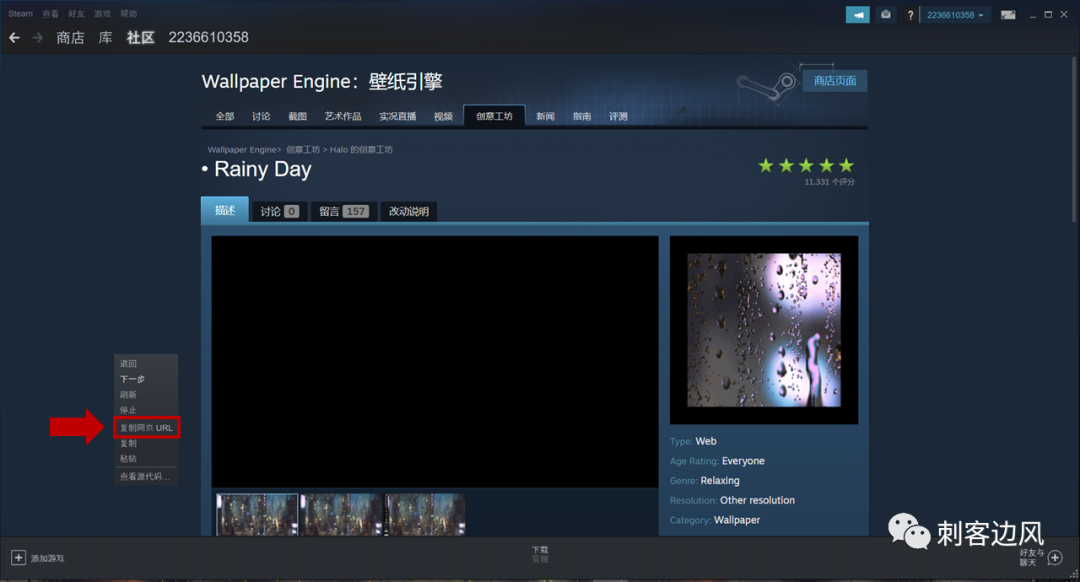Open the 查看 menu
This screenshot has width=1080, height=582.
[x=50, y=14]
